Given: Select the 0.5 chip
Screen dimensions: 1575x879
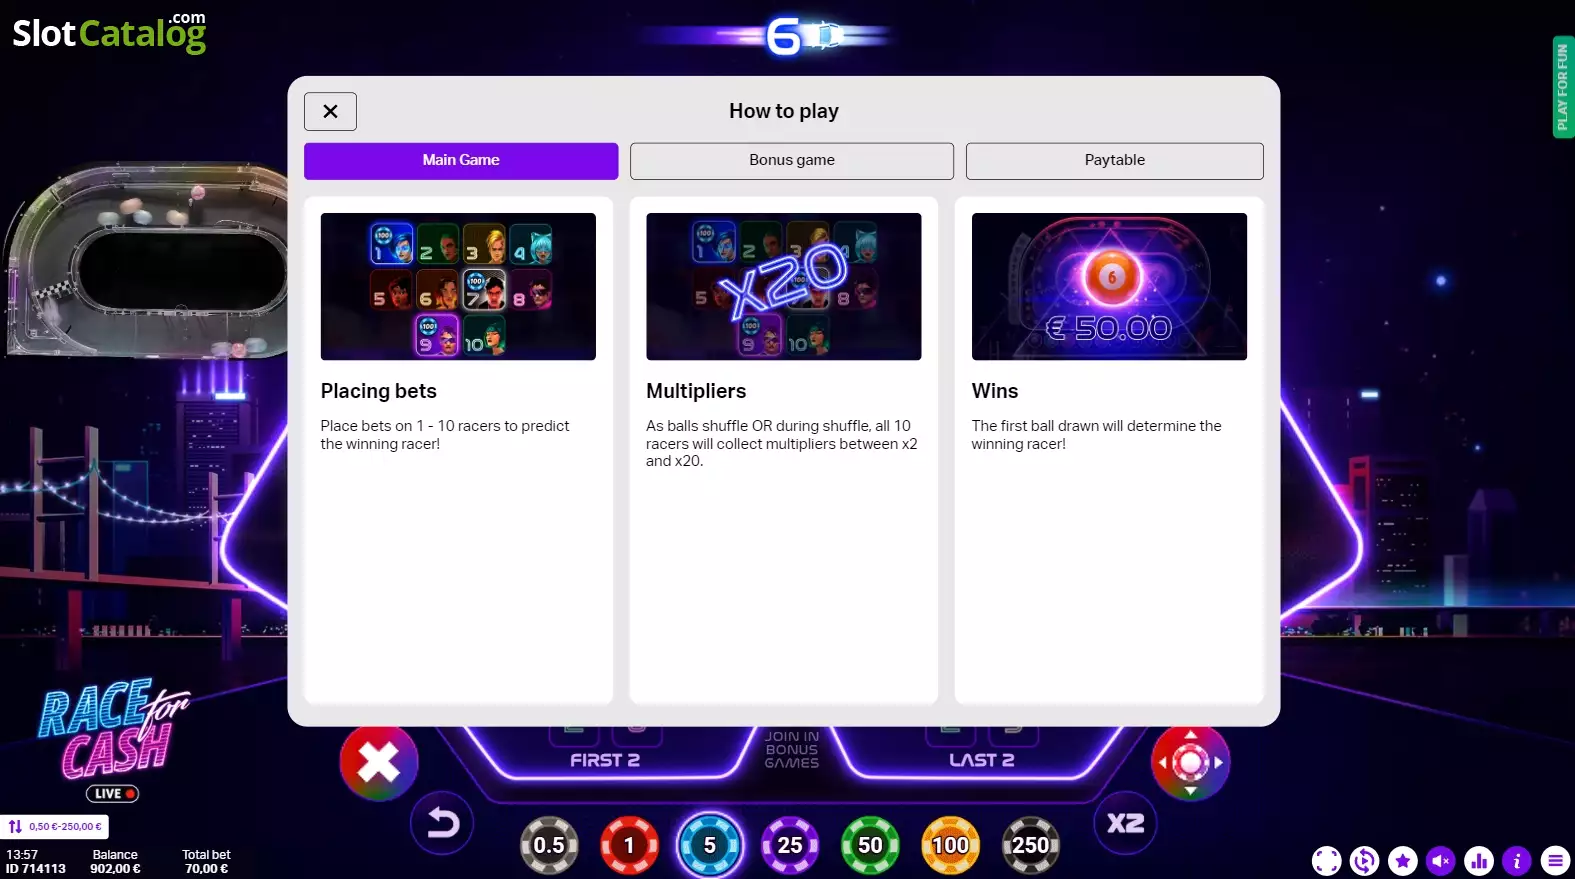Looking at the screenshot, I should click(x=549, y=845).
